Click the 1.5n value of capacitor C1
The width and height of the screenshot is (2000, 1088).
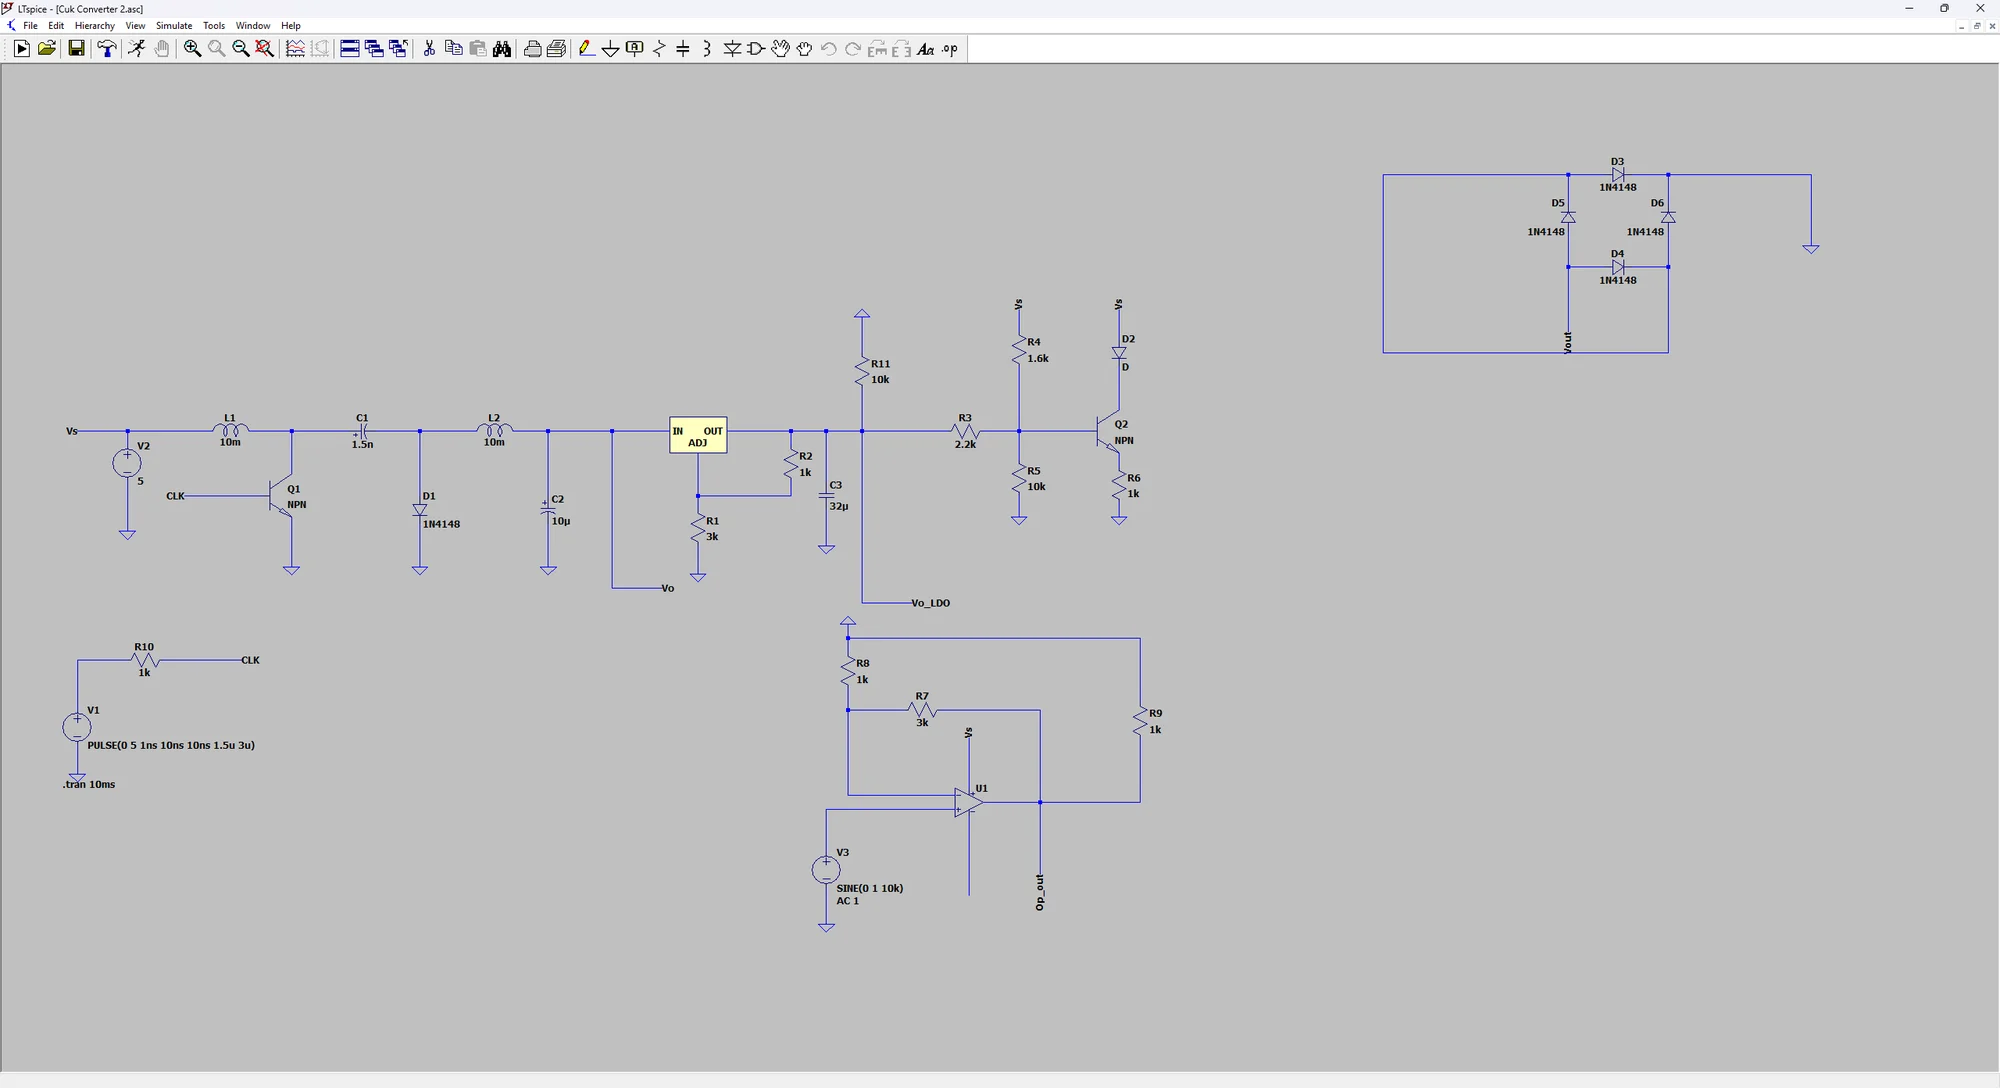[362, 444]
